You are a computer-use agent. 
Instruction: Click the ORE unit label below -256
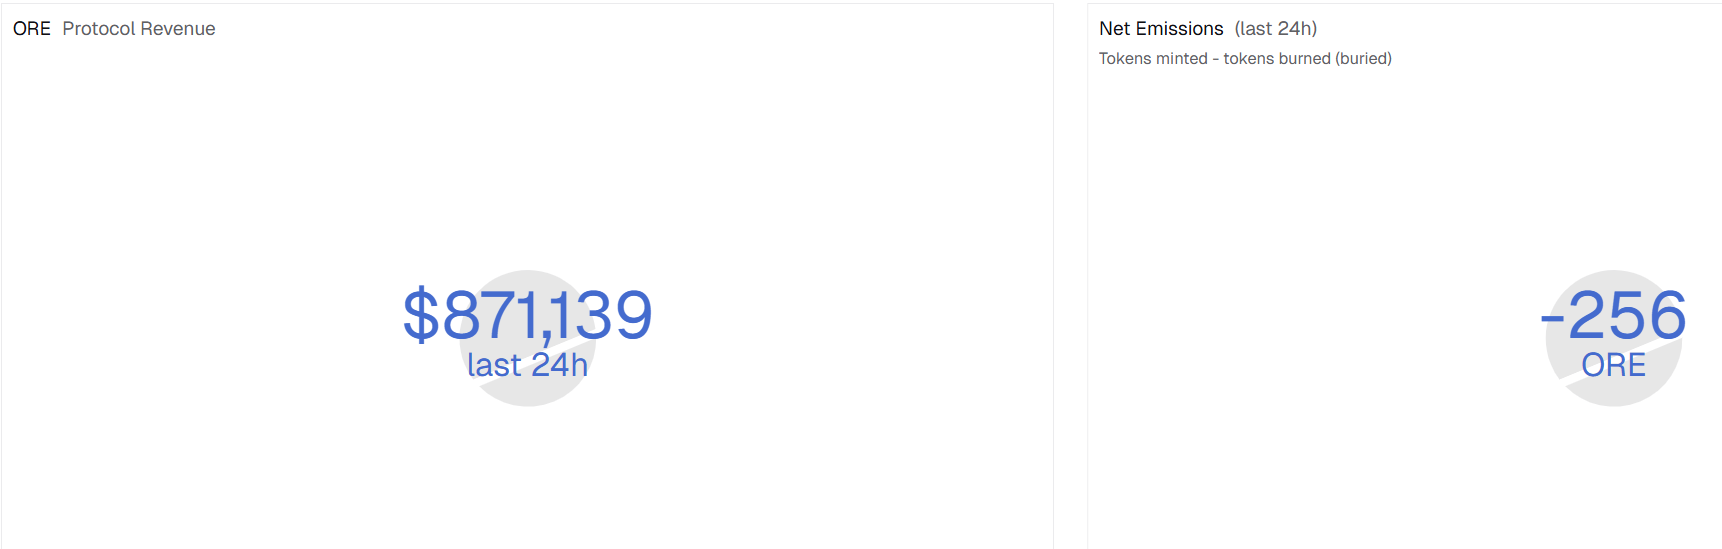(1613, 365)
